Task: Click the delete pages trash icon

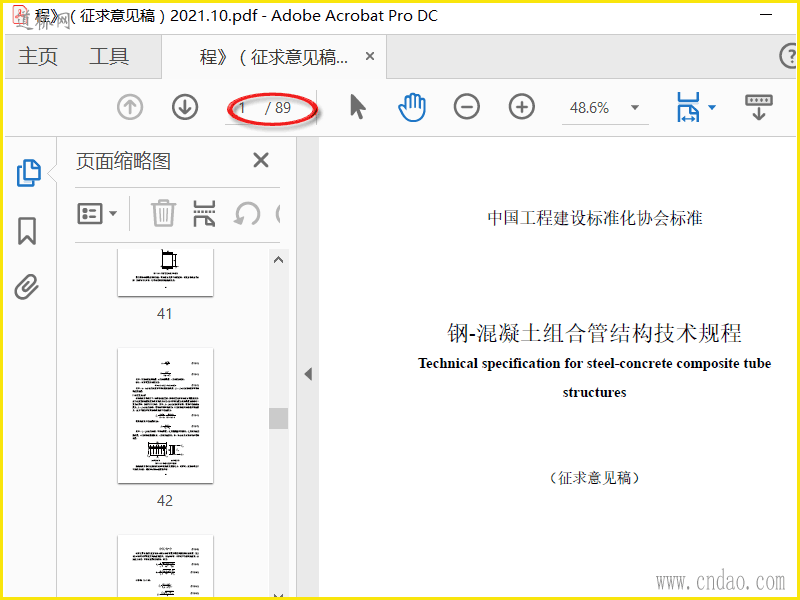Action: (163, 213)
